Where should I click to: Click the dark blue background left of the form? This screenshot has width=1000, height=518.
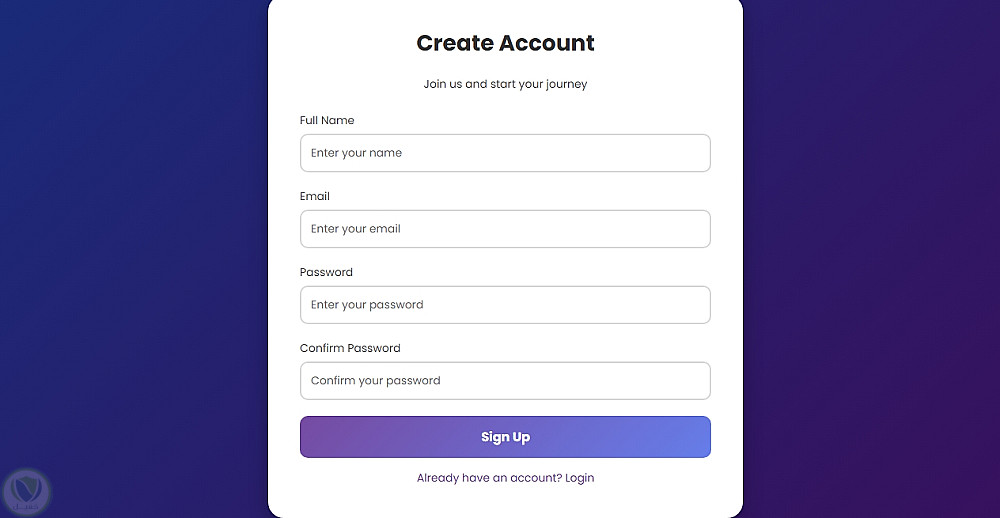point(130,250)
